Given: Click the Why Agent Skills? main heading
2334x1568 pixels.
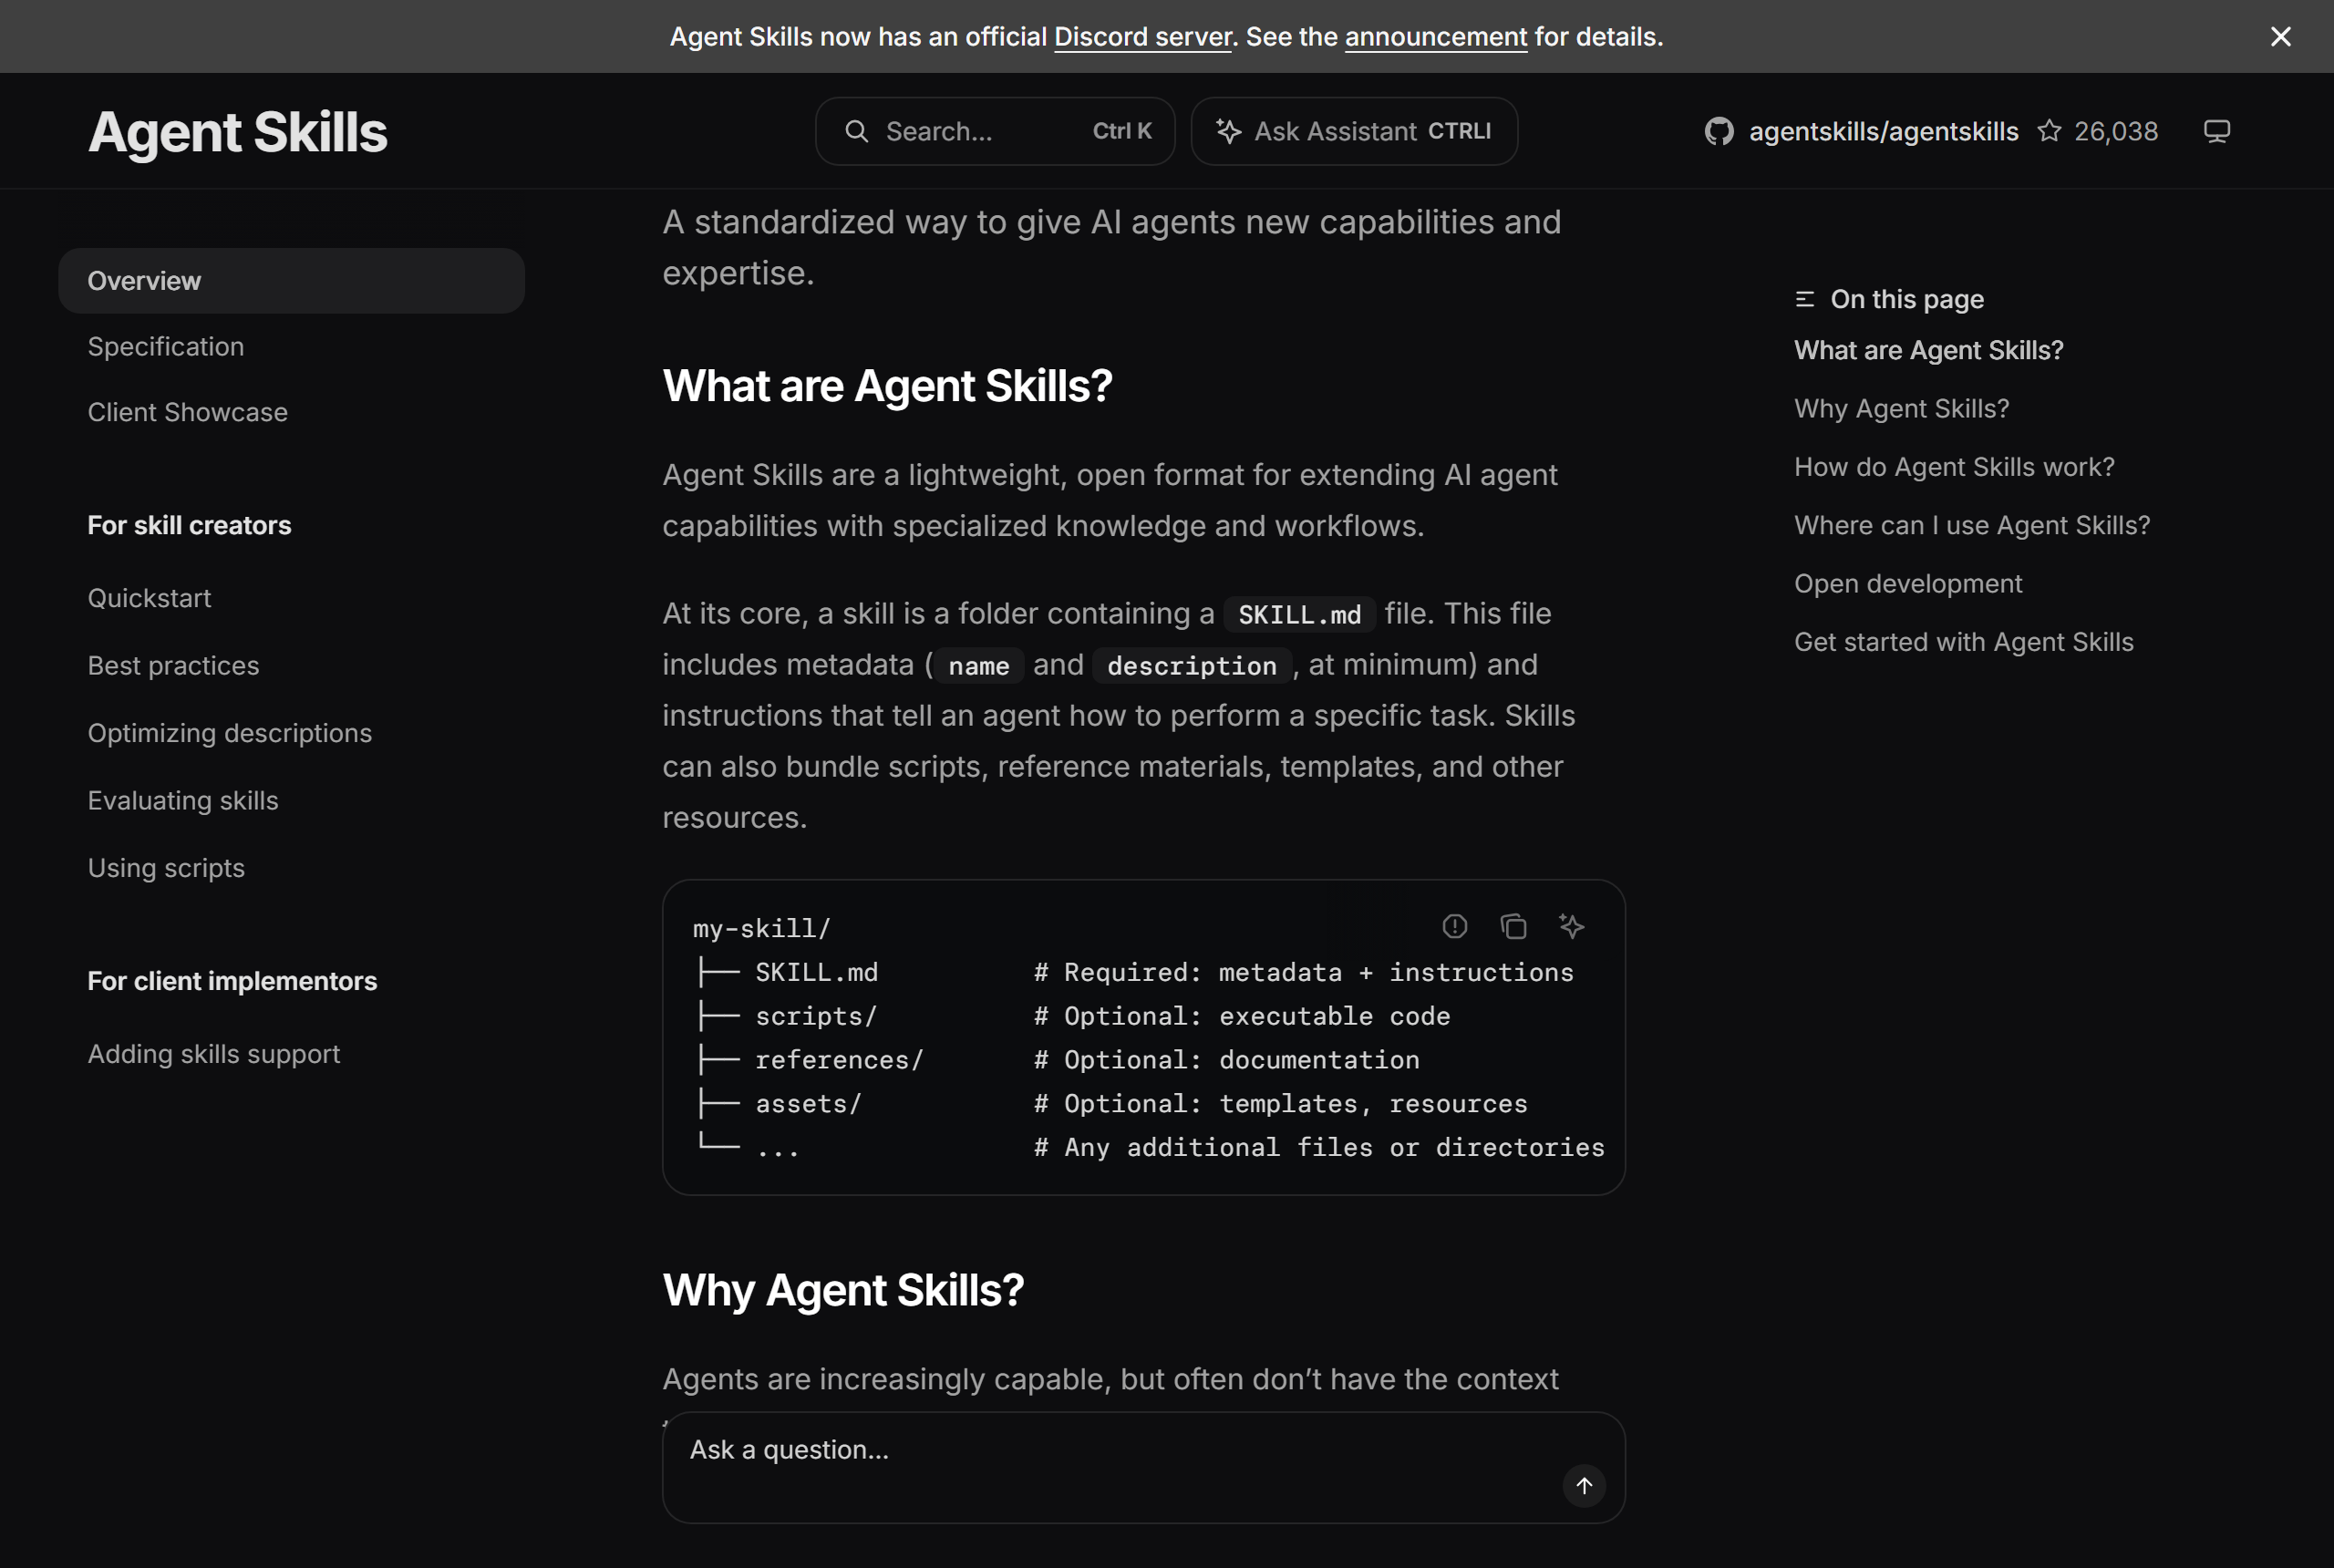Looking at the screenshot, I should click(x=843, y=1290).
